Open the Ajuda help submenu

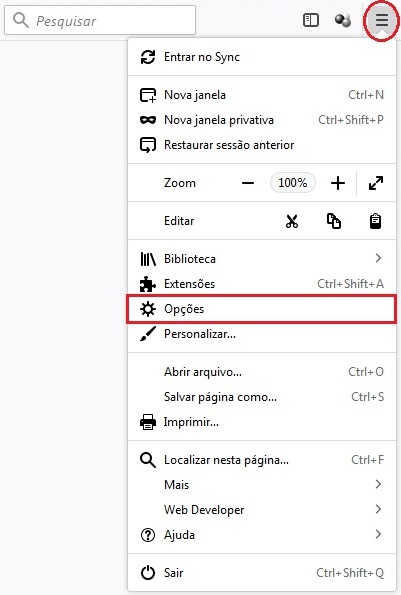[262, 535]
